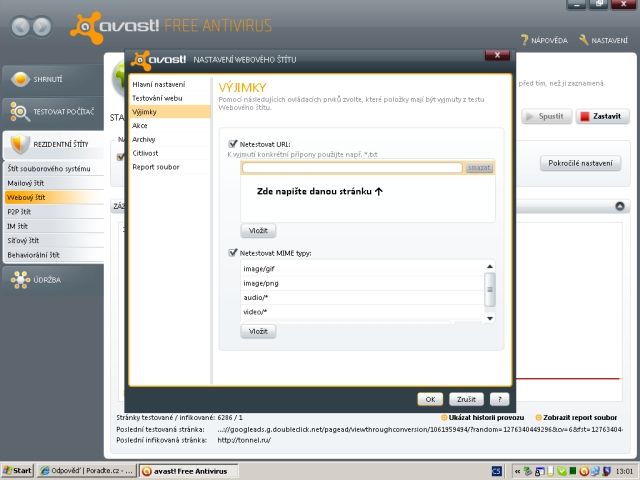640x480 pixels.
Task: Open the Windows Start button
Action: (x=18, y=471)
